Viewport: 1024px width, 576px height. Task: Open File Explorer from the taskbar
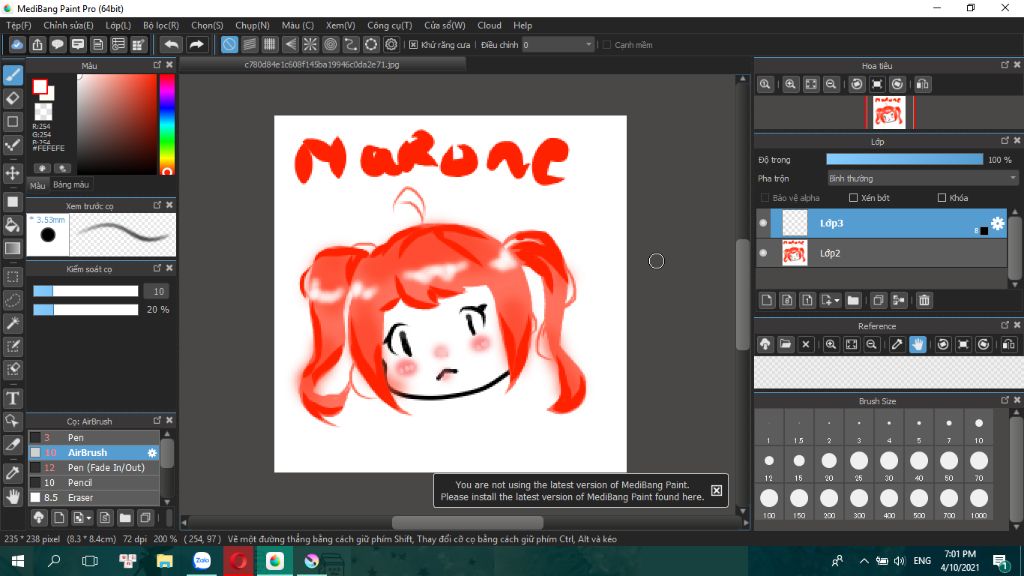pos(165,561)
